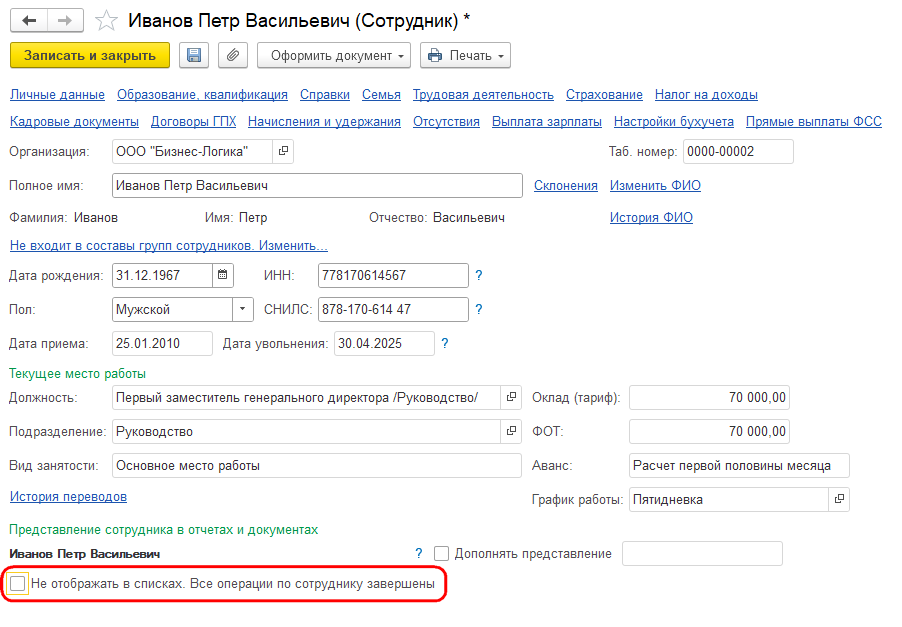This screenshot has height=627, width=902.
Task: Open the Подразделение record via its icon
Action: click(511, 431)
